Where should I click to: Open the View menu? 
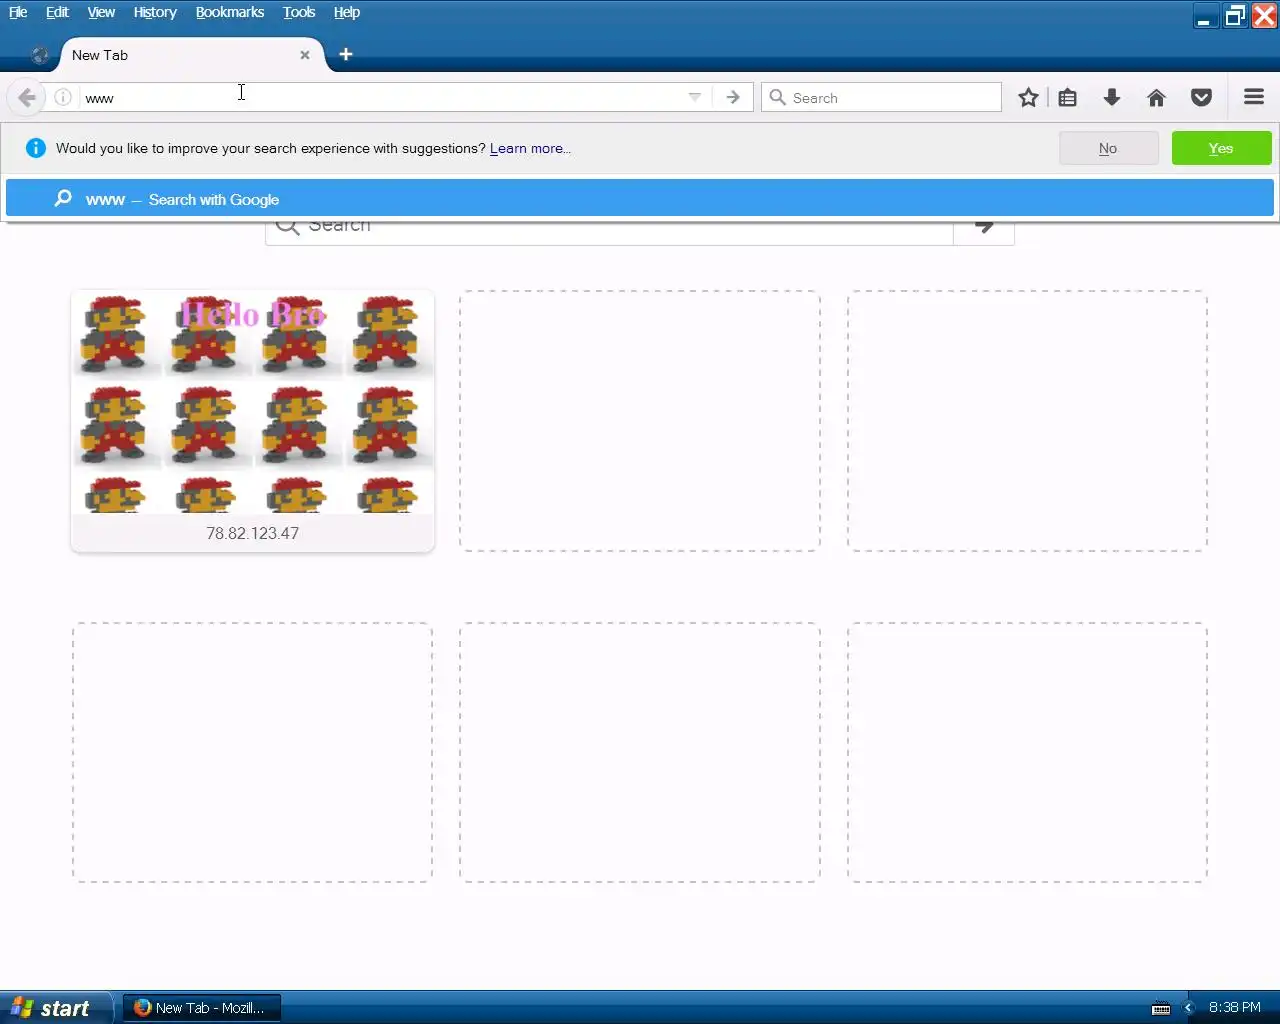point(101,12)
